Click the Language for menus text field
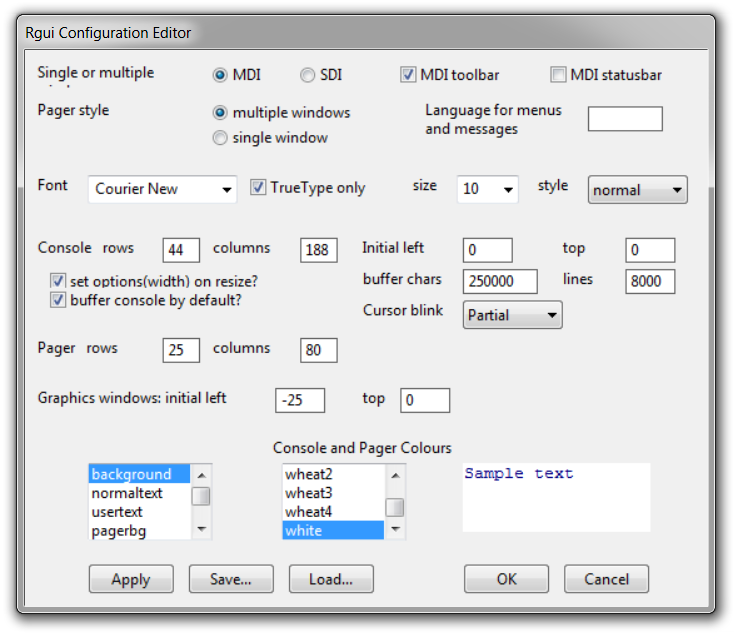Screen dimensions: 737x635 pyautogui.click(x=625, y=119)
